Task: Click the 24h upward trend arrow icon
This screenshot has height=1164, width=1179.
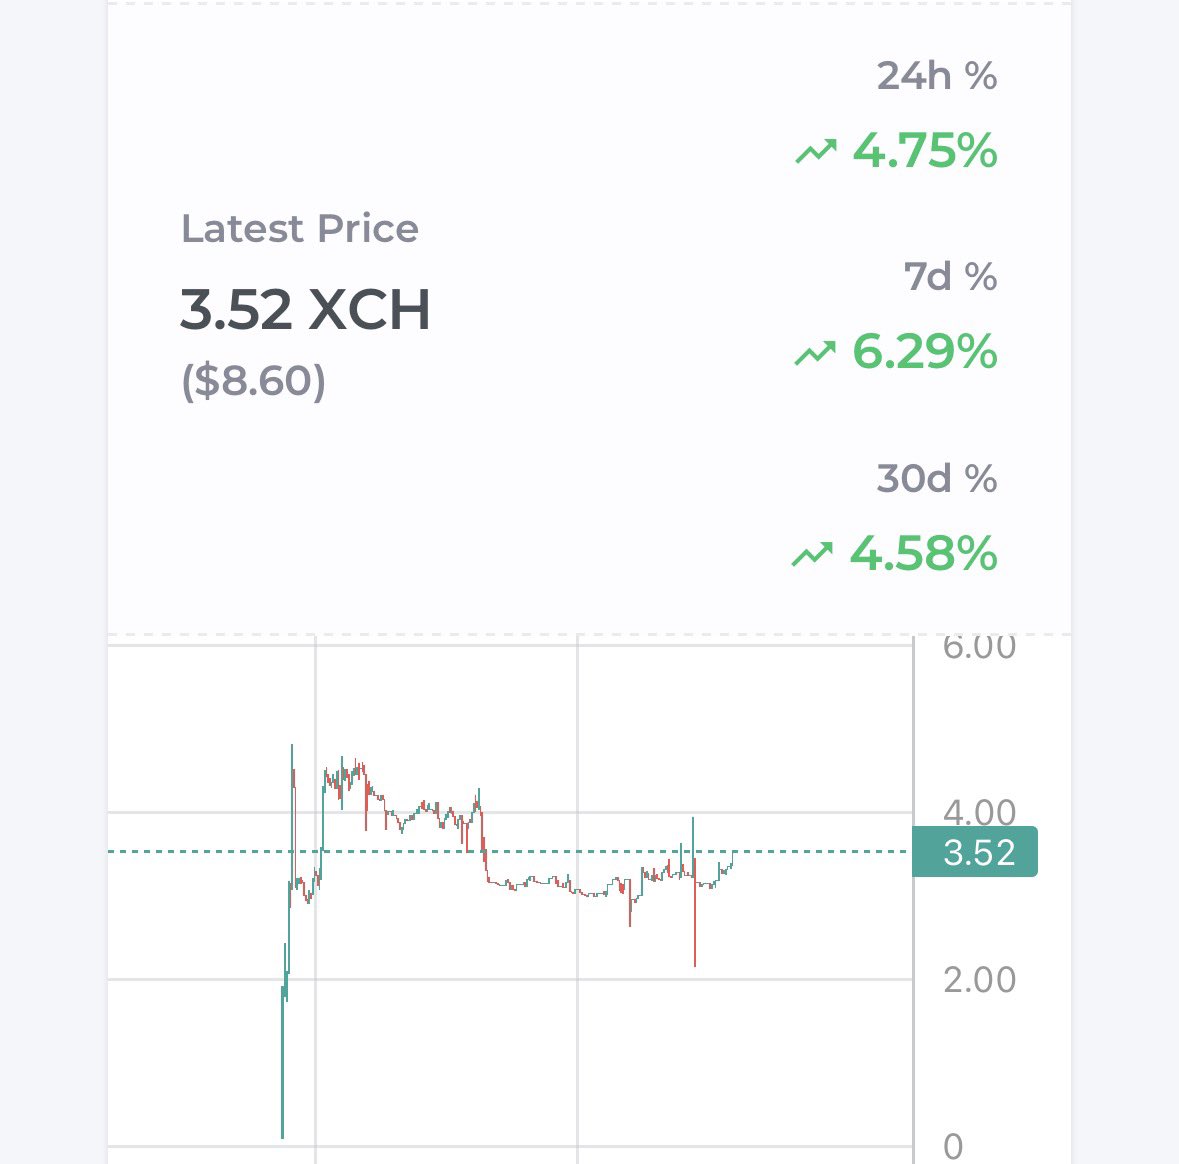Action: 816,152
